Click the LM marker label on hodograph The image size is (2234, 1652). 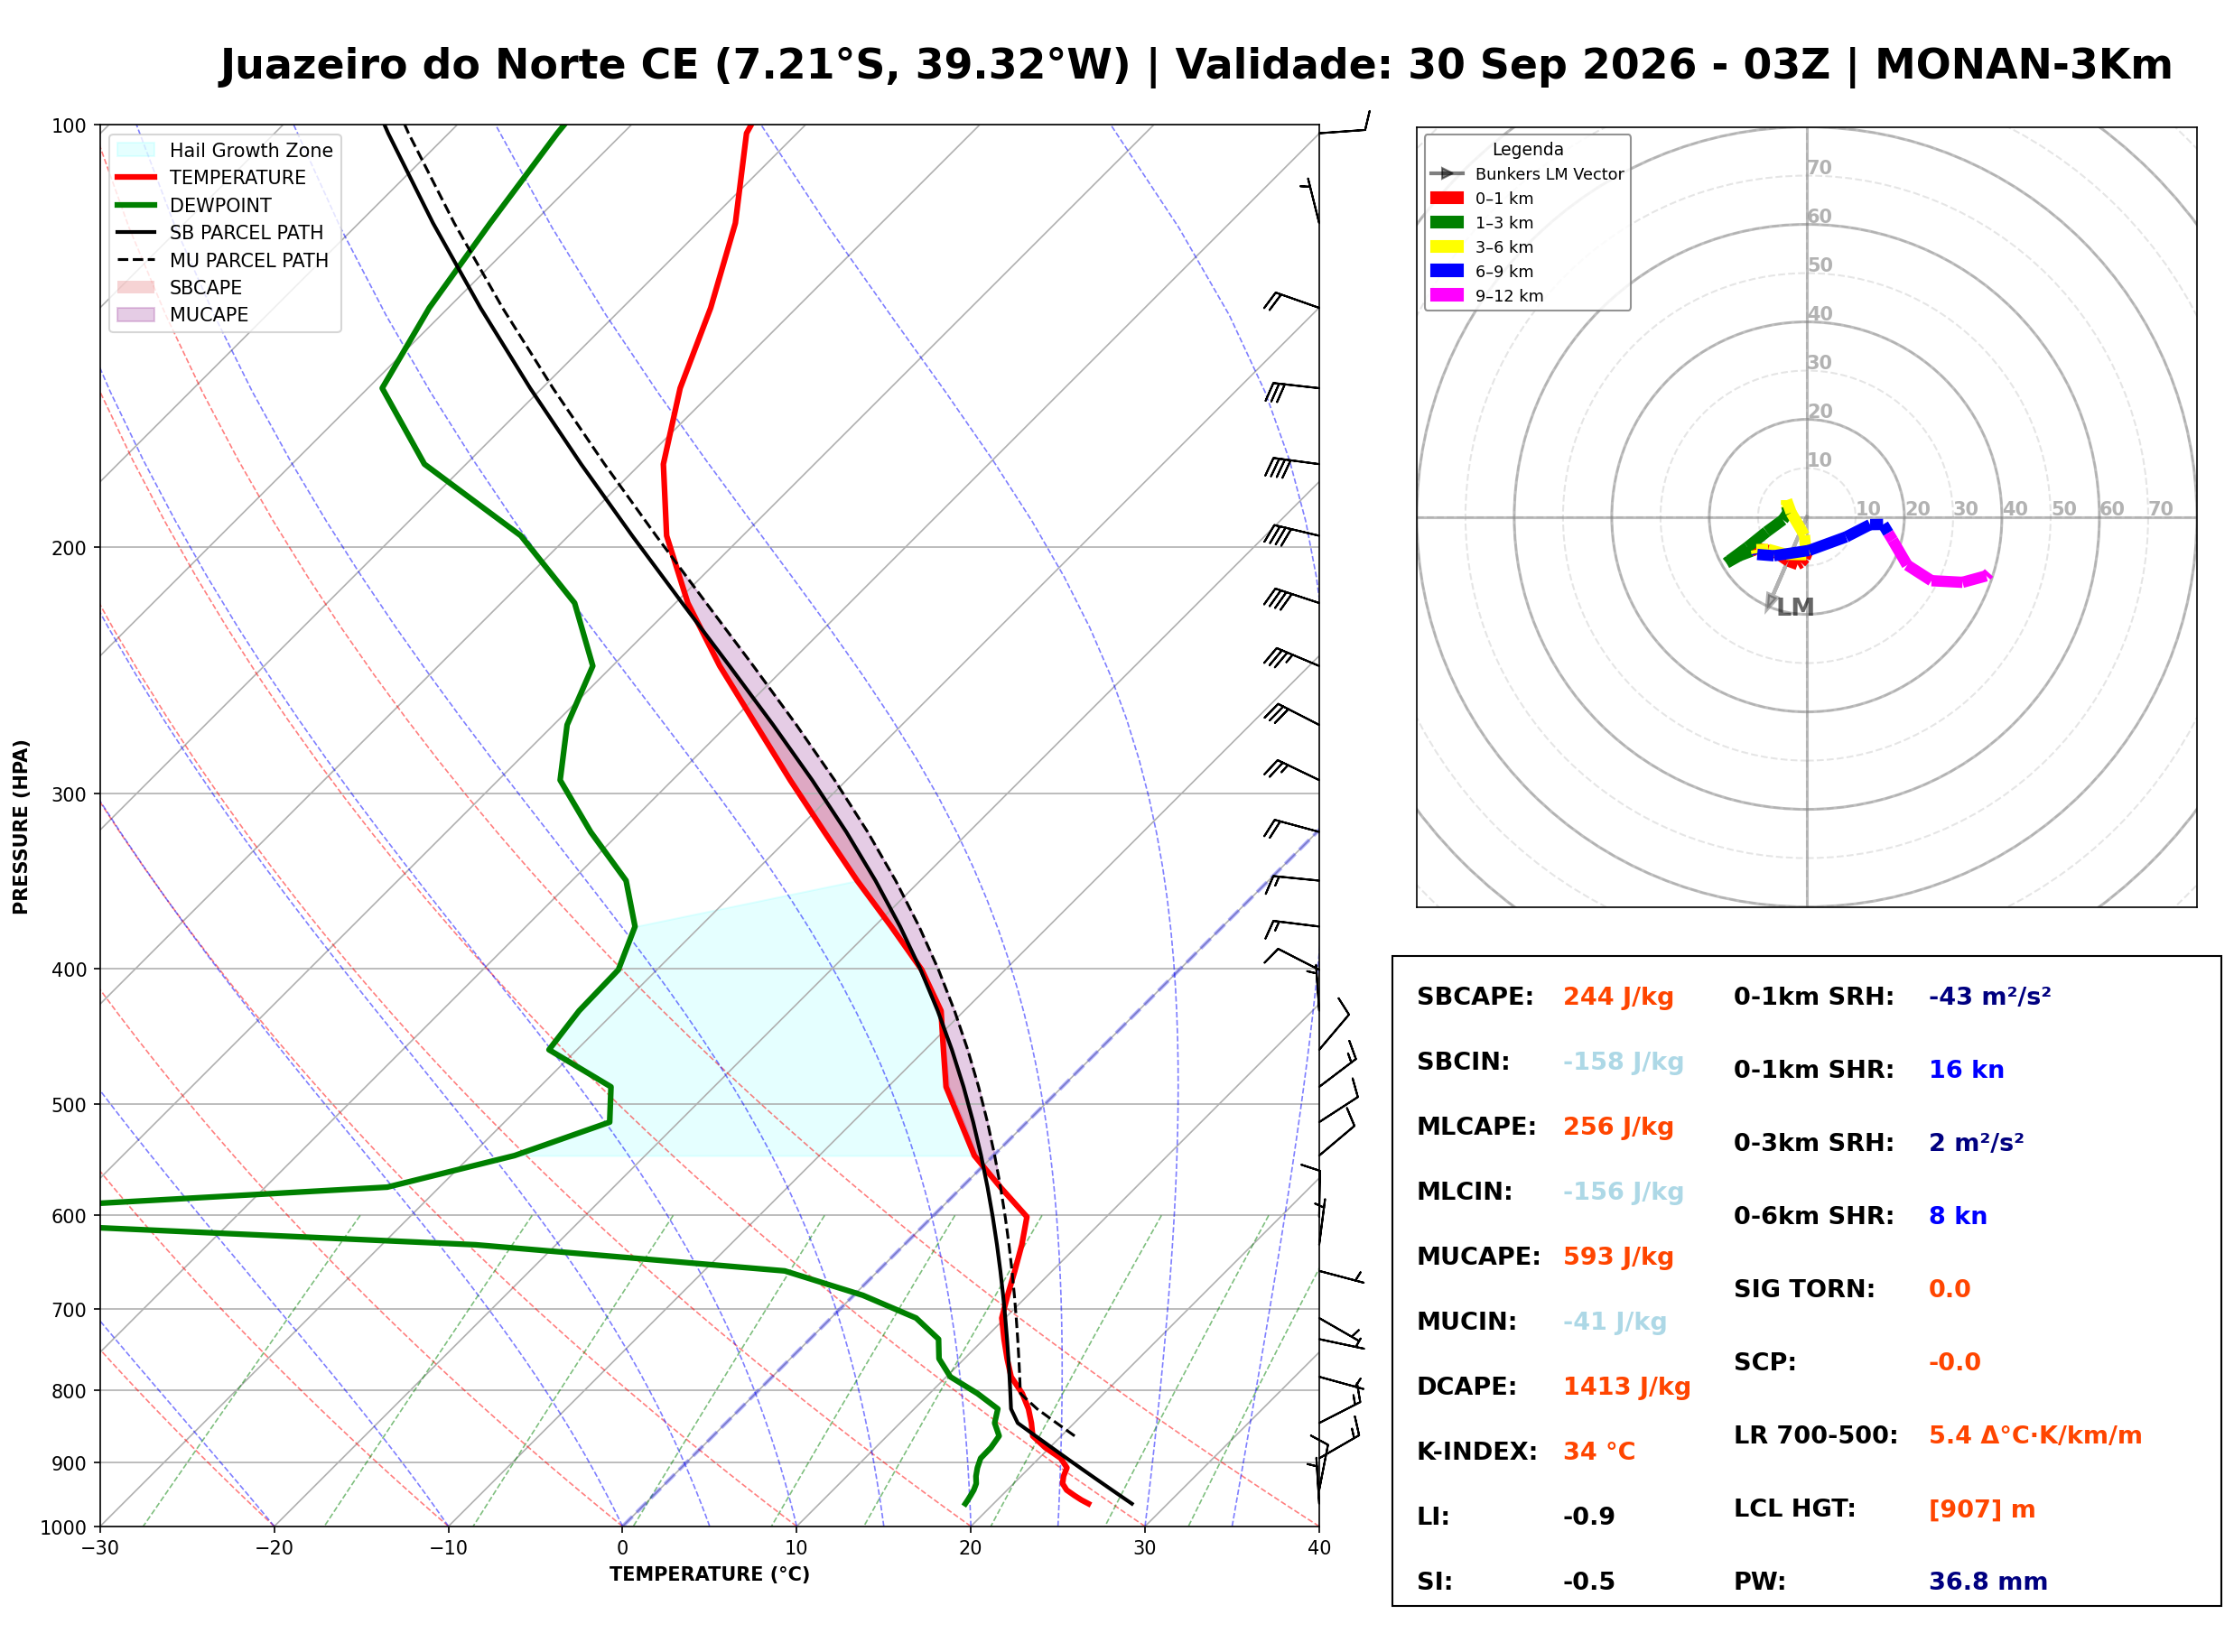[x=1795, y=607]
